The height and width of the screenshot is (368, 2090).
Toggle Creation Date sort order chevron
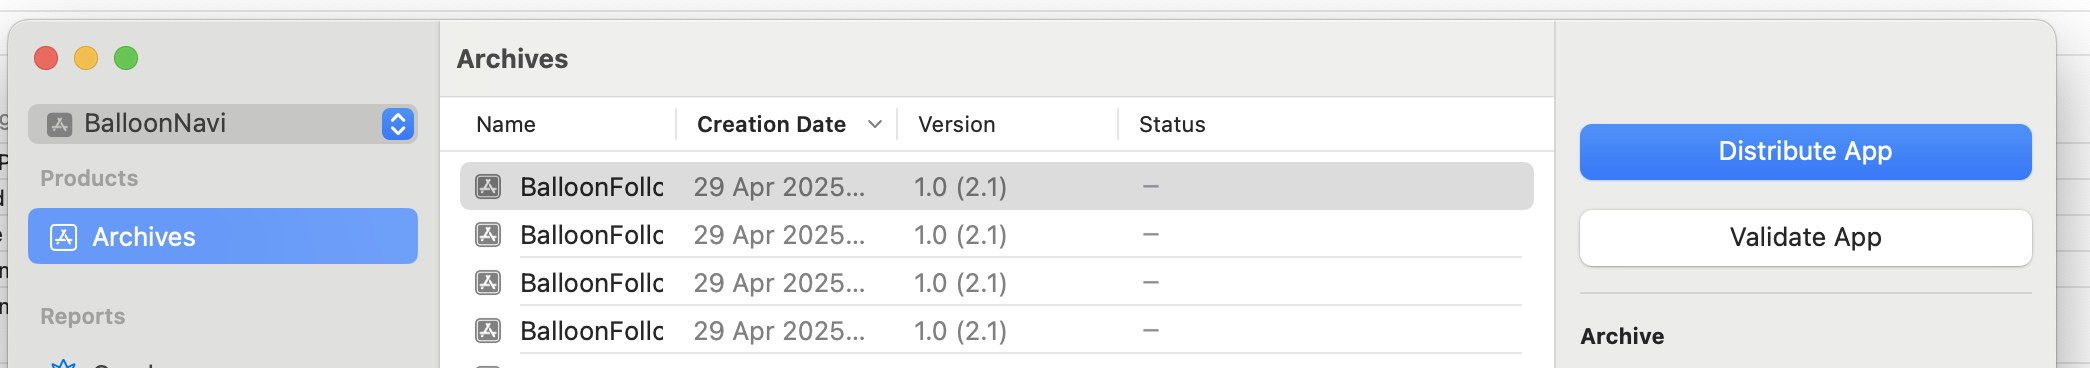click(x=875, y=124)
